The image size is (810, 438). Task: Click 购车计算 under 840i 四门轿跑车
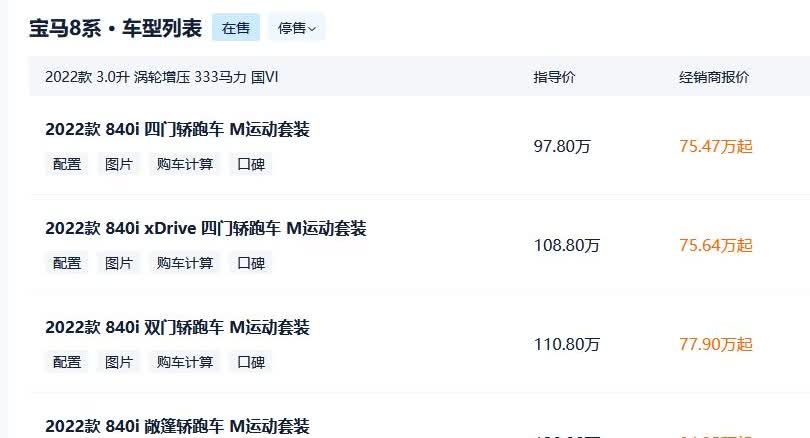pyautogui.click(x=185, y=164)
